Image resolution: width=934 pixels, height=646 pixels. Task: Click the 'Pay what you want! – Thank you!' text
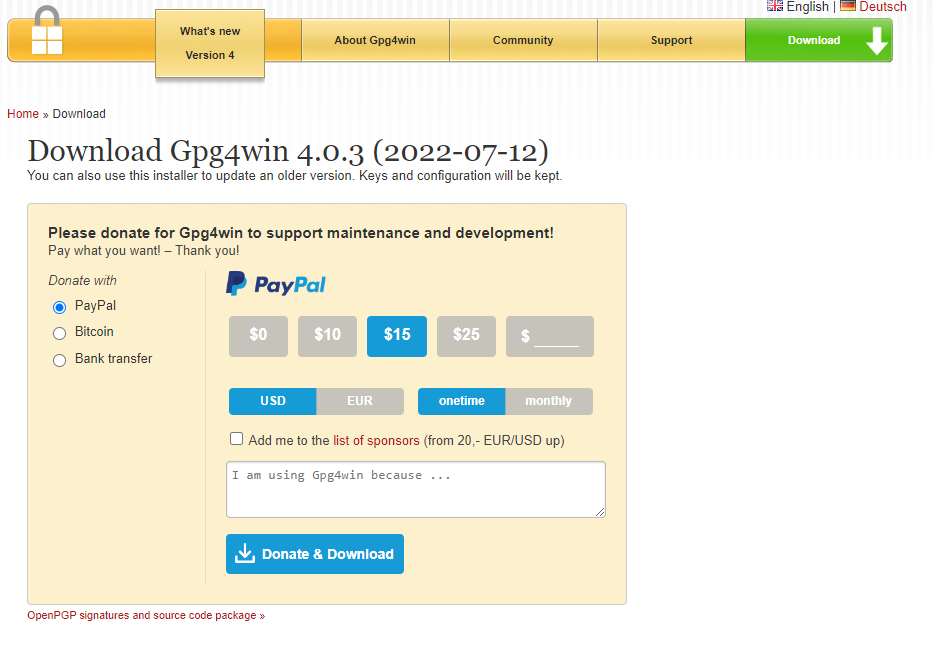coord(144,251)
